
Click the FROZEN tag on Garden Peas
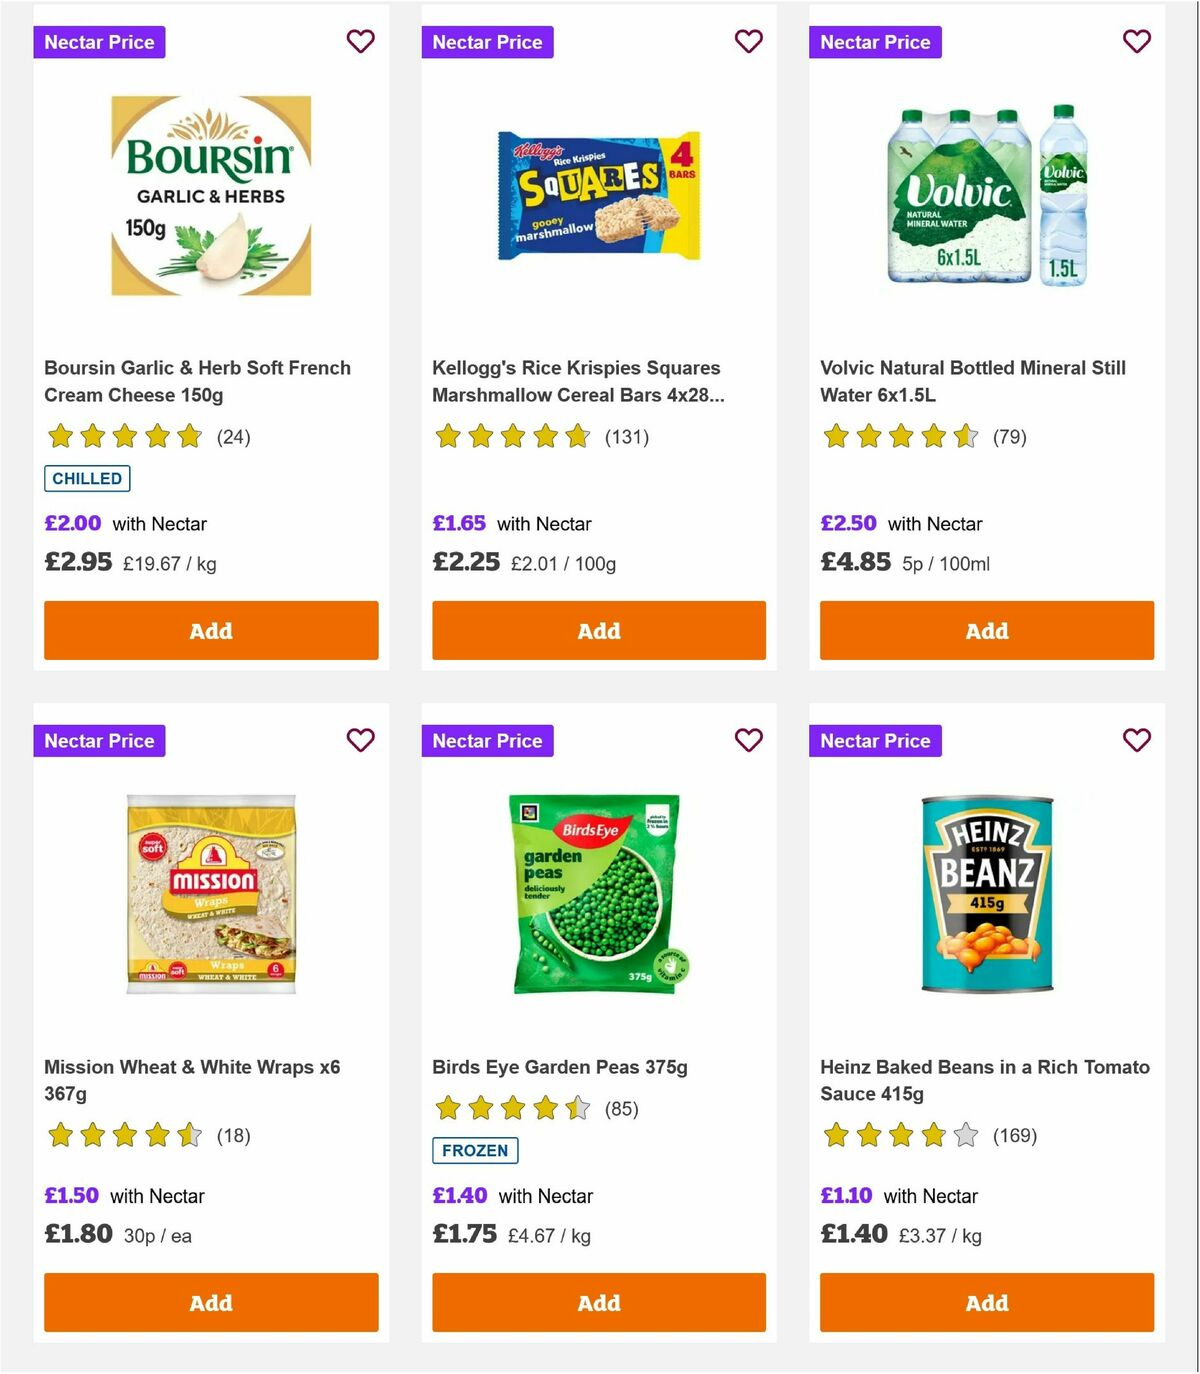(x=476, y=1151)
